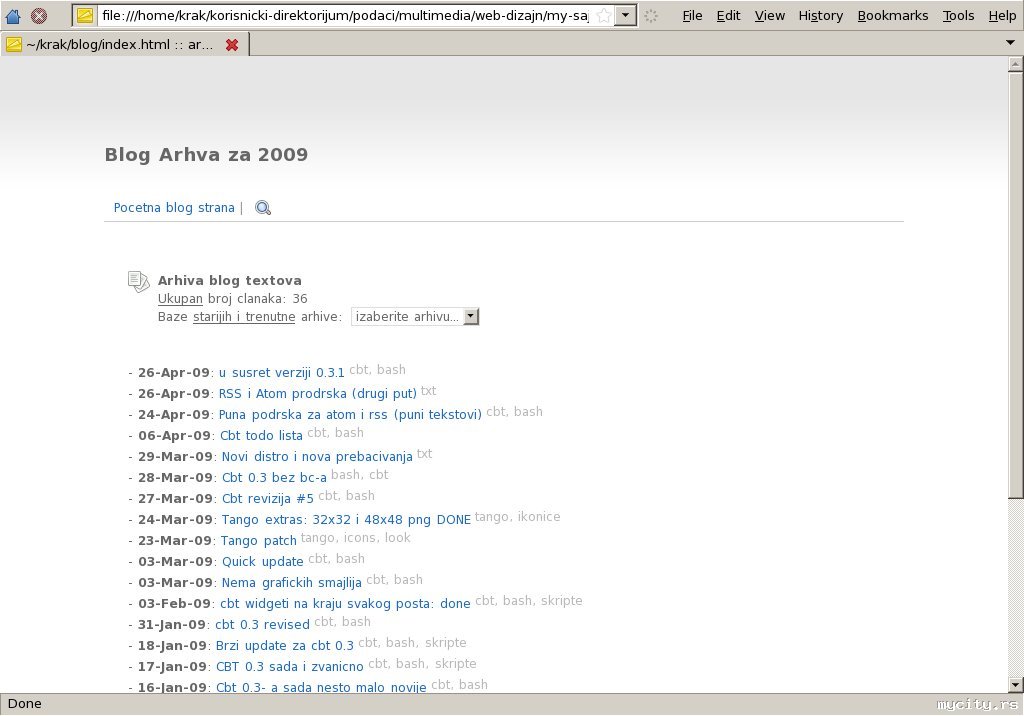Open 'Nema grafickih smajlija' post

point(291,583)
